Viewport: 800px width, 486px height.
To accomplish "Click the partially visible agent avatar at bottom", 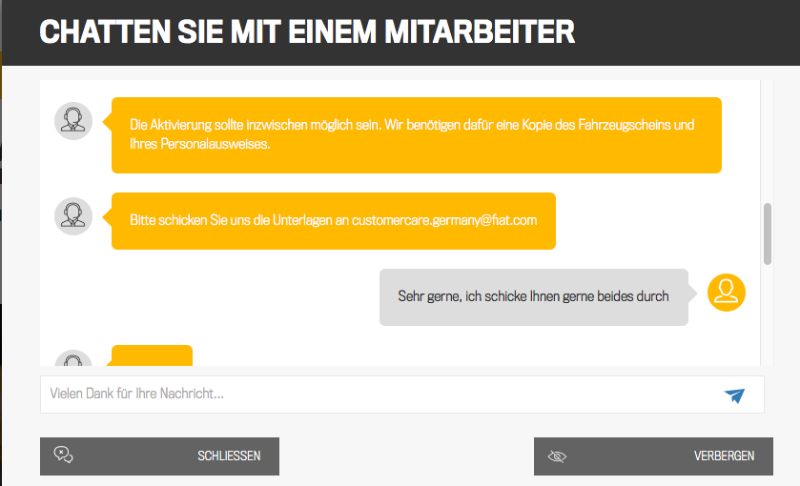I will [73, 359].
